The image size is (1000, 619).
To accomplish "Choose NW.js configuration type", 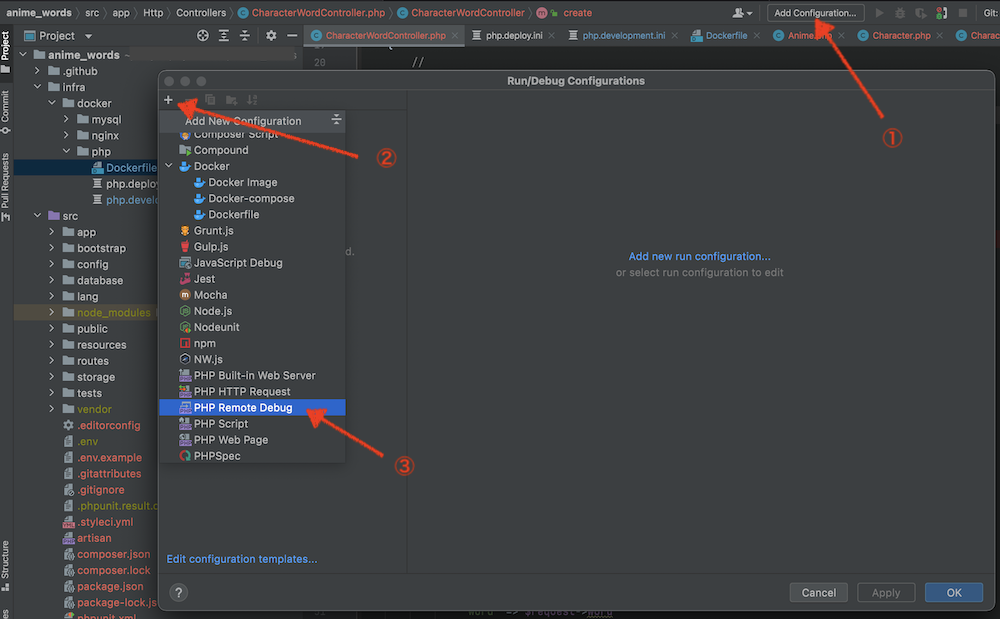I will click(x=252, y=360).
